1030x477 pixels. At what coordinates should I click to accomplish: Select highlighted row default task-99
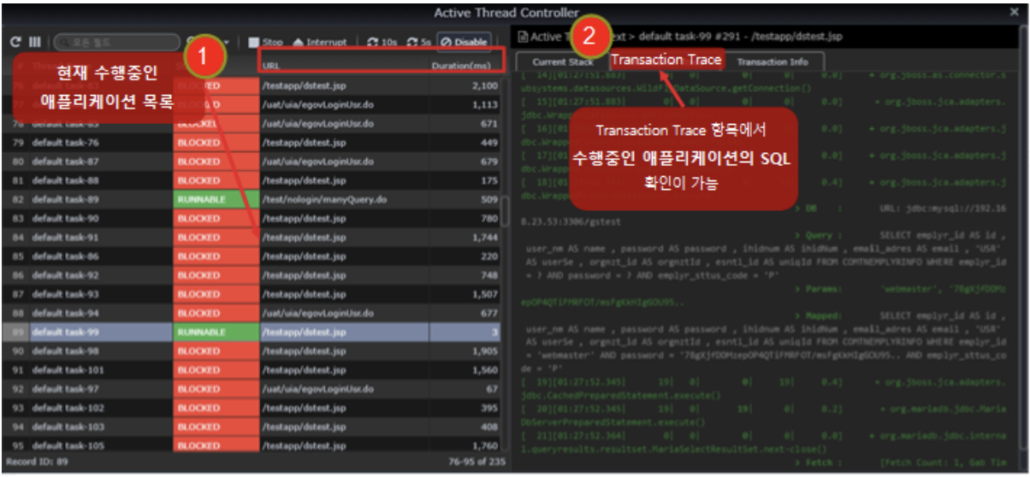[x=253, y=332]
